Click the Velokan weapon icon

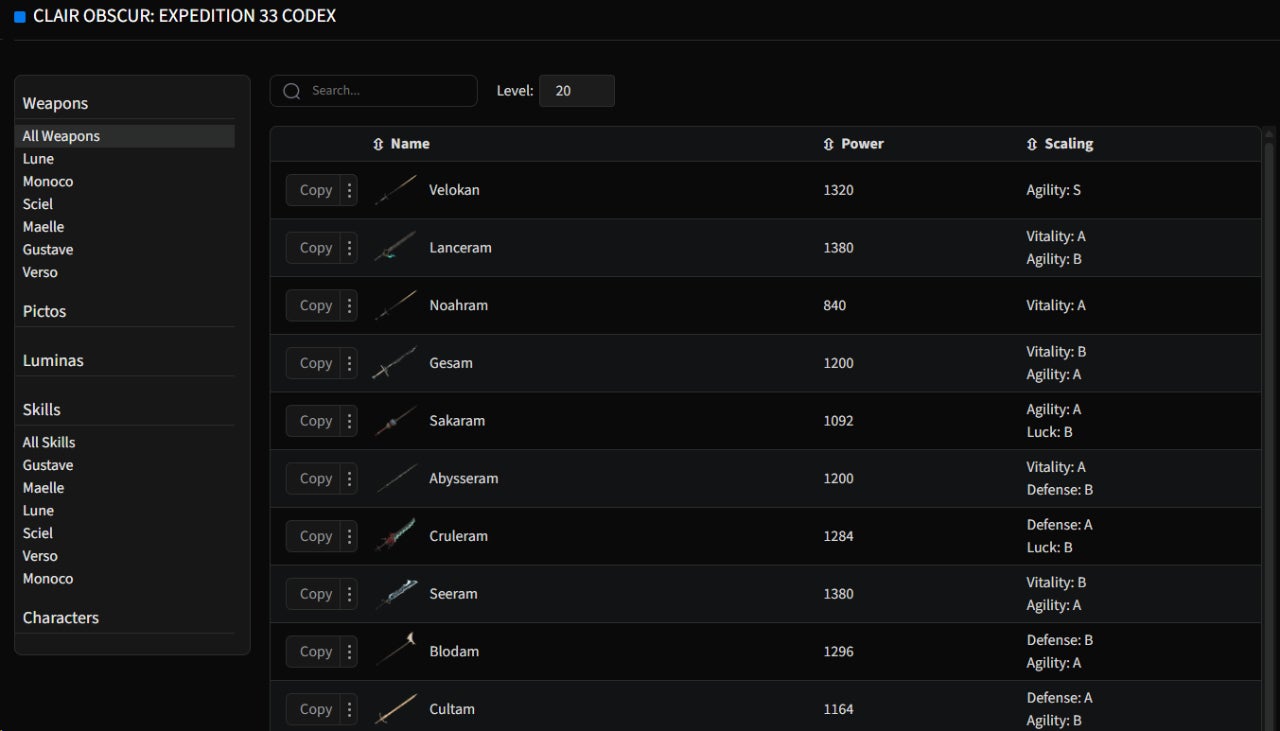[396, 190]
